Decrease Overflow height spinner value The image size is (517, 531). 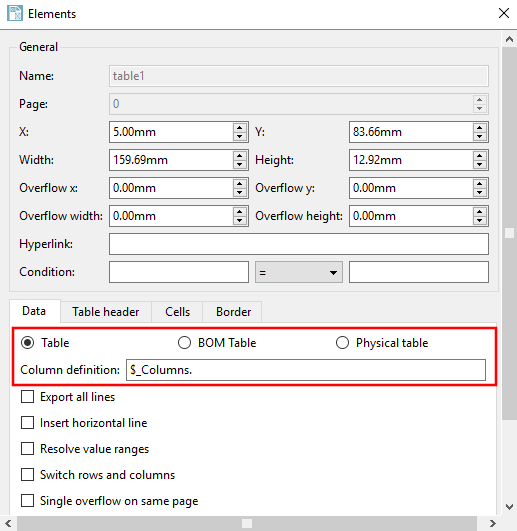[x=479, y=220]
